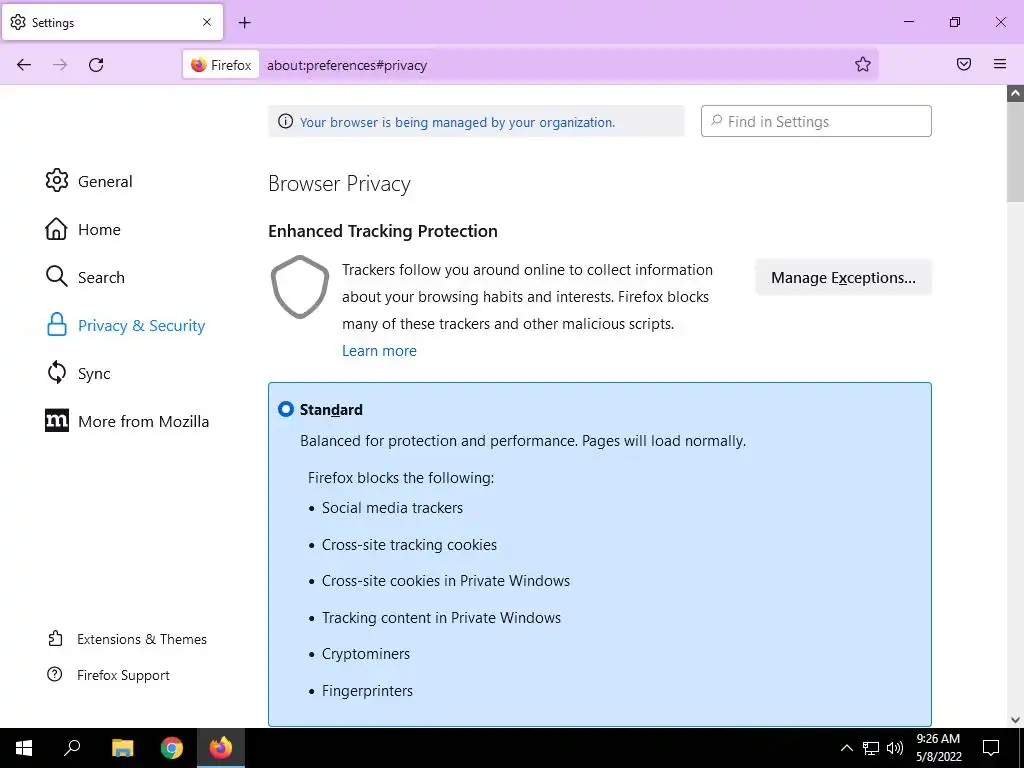Click the Cross-site tracking cookies item
The height and width of the screenshot is (768, 1024).
[x=409, y=545]
